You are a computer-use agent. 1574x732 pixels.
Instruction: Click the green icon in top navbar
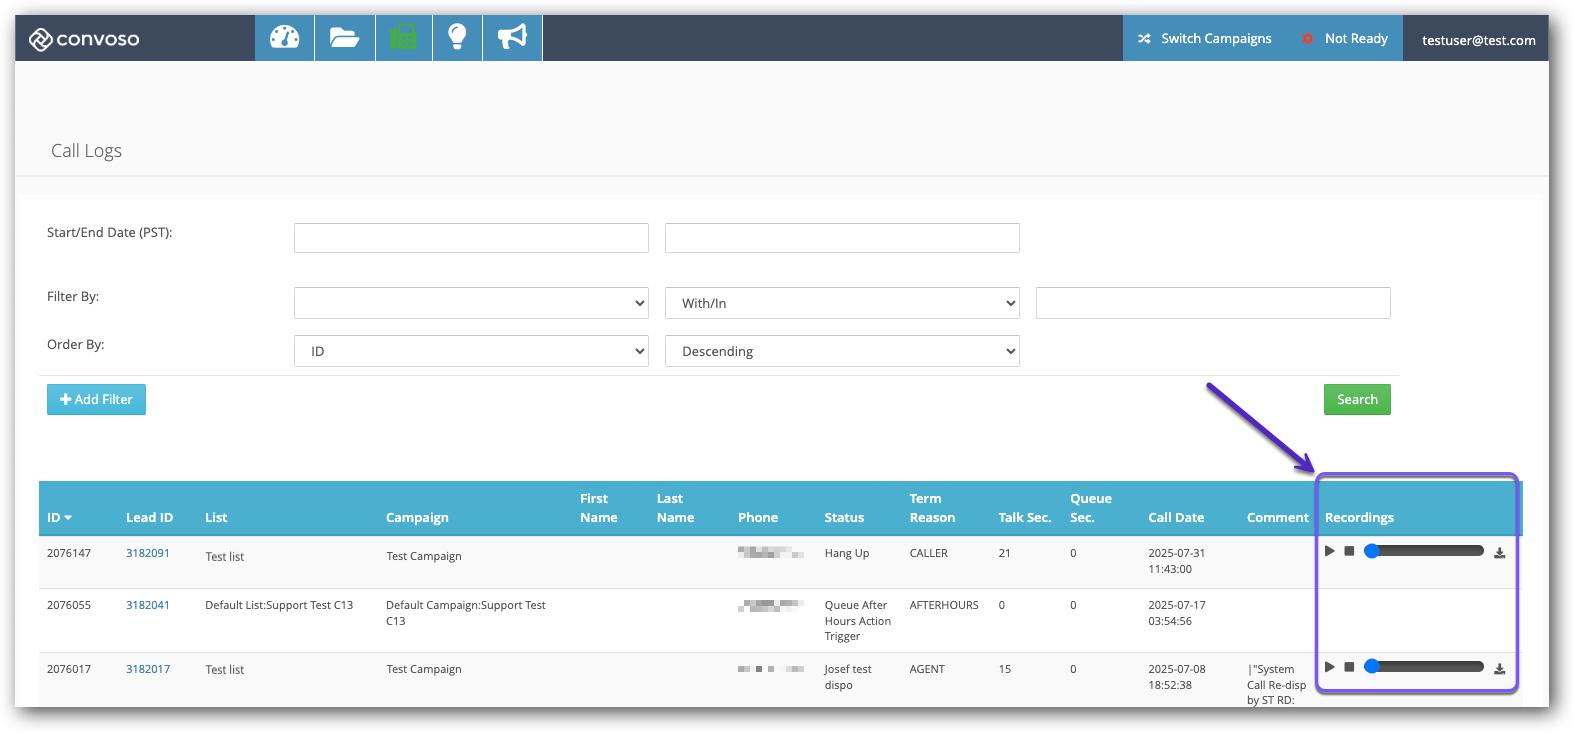click(404, 38)
